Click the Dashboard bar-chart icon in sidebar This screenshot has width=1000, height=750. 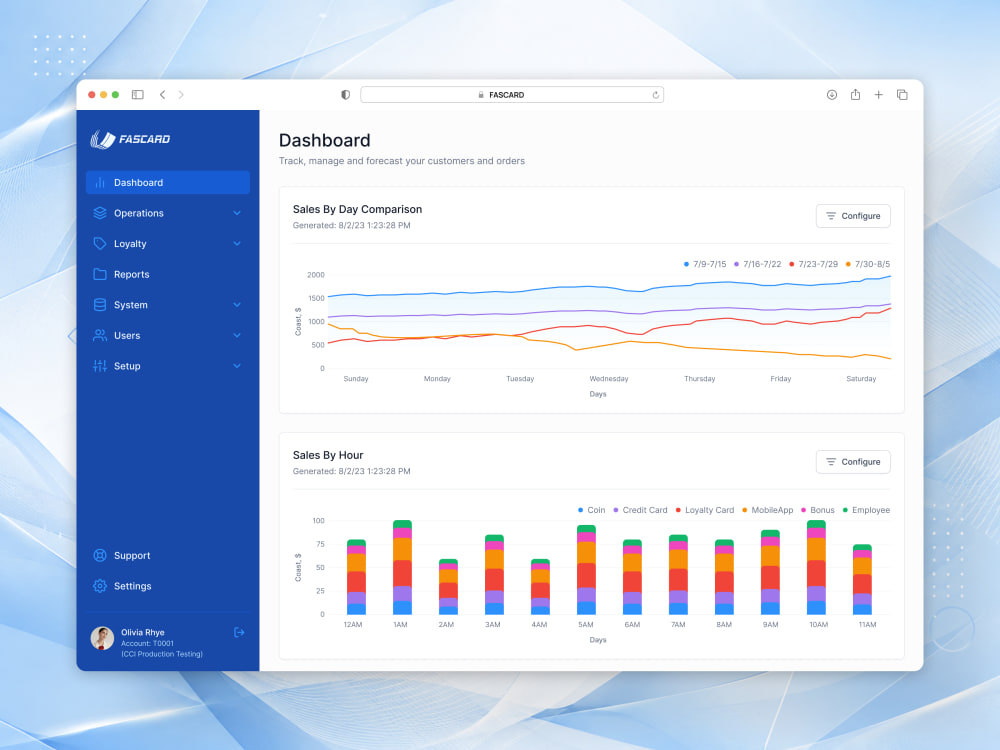pyautogui.click(x=100, y=182)
